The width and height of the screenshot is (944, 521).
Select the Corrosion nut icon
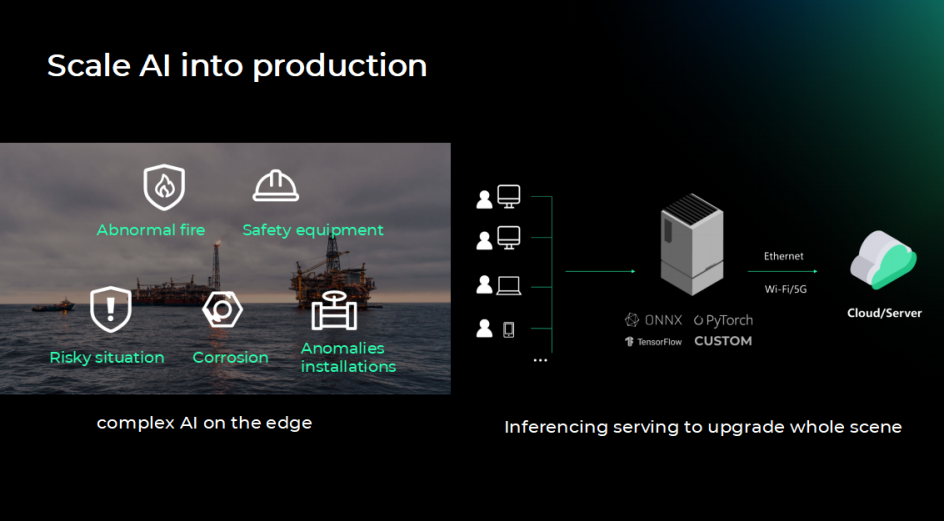pyautogui.click(x=222, y=309)
